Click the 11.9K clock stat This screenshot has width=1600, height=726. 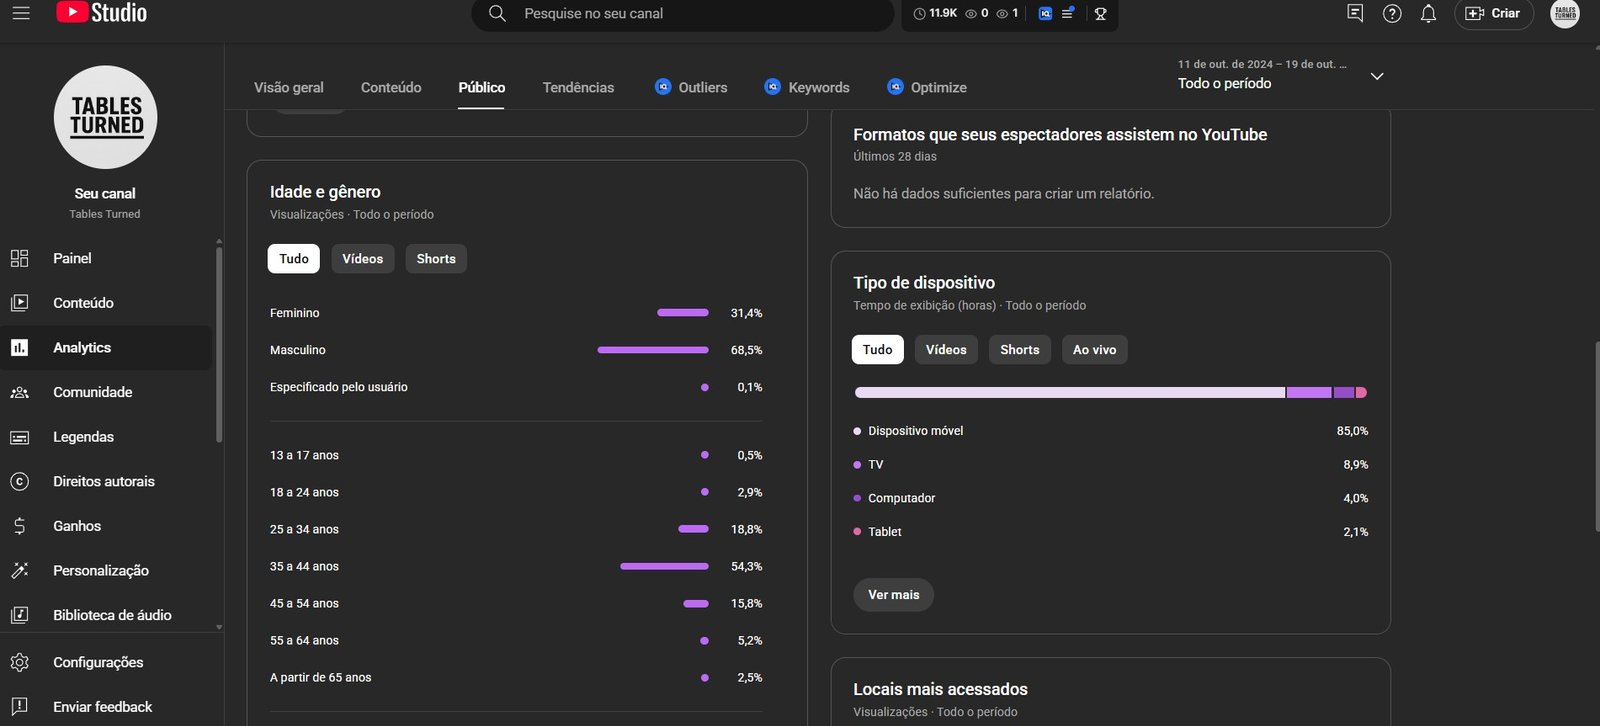click(935, 13)
